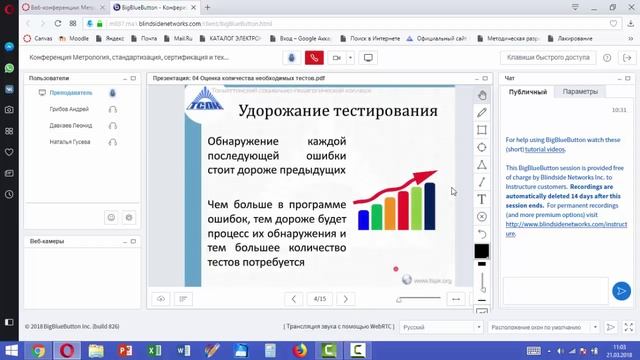This screenshot has width=640, height=360.
Task: Start desktop screen sharing
Action: [x=368, y=58]
